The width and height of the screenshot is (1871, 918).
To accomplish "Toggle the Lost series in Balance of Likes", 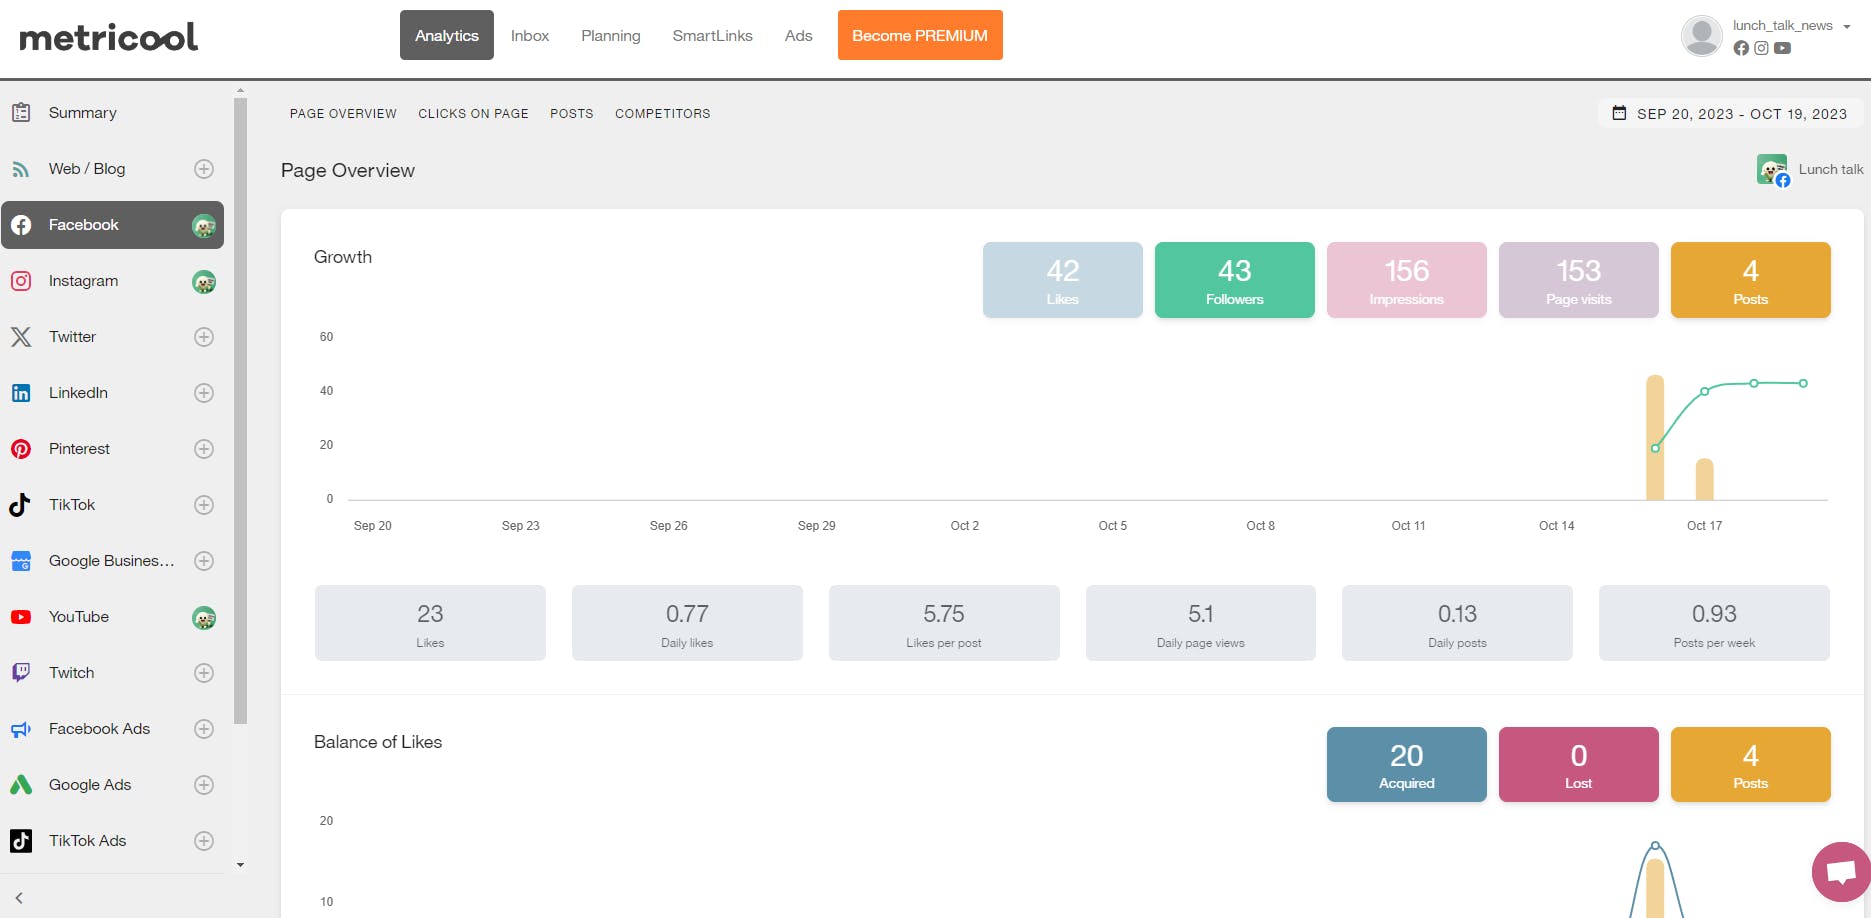I will [1578, 765].
